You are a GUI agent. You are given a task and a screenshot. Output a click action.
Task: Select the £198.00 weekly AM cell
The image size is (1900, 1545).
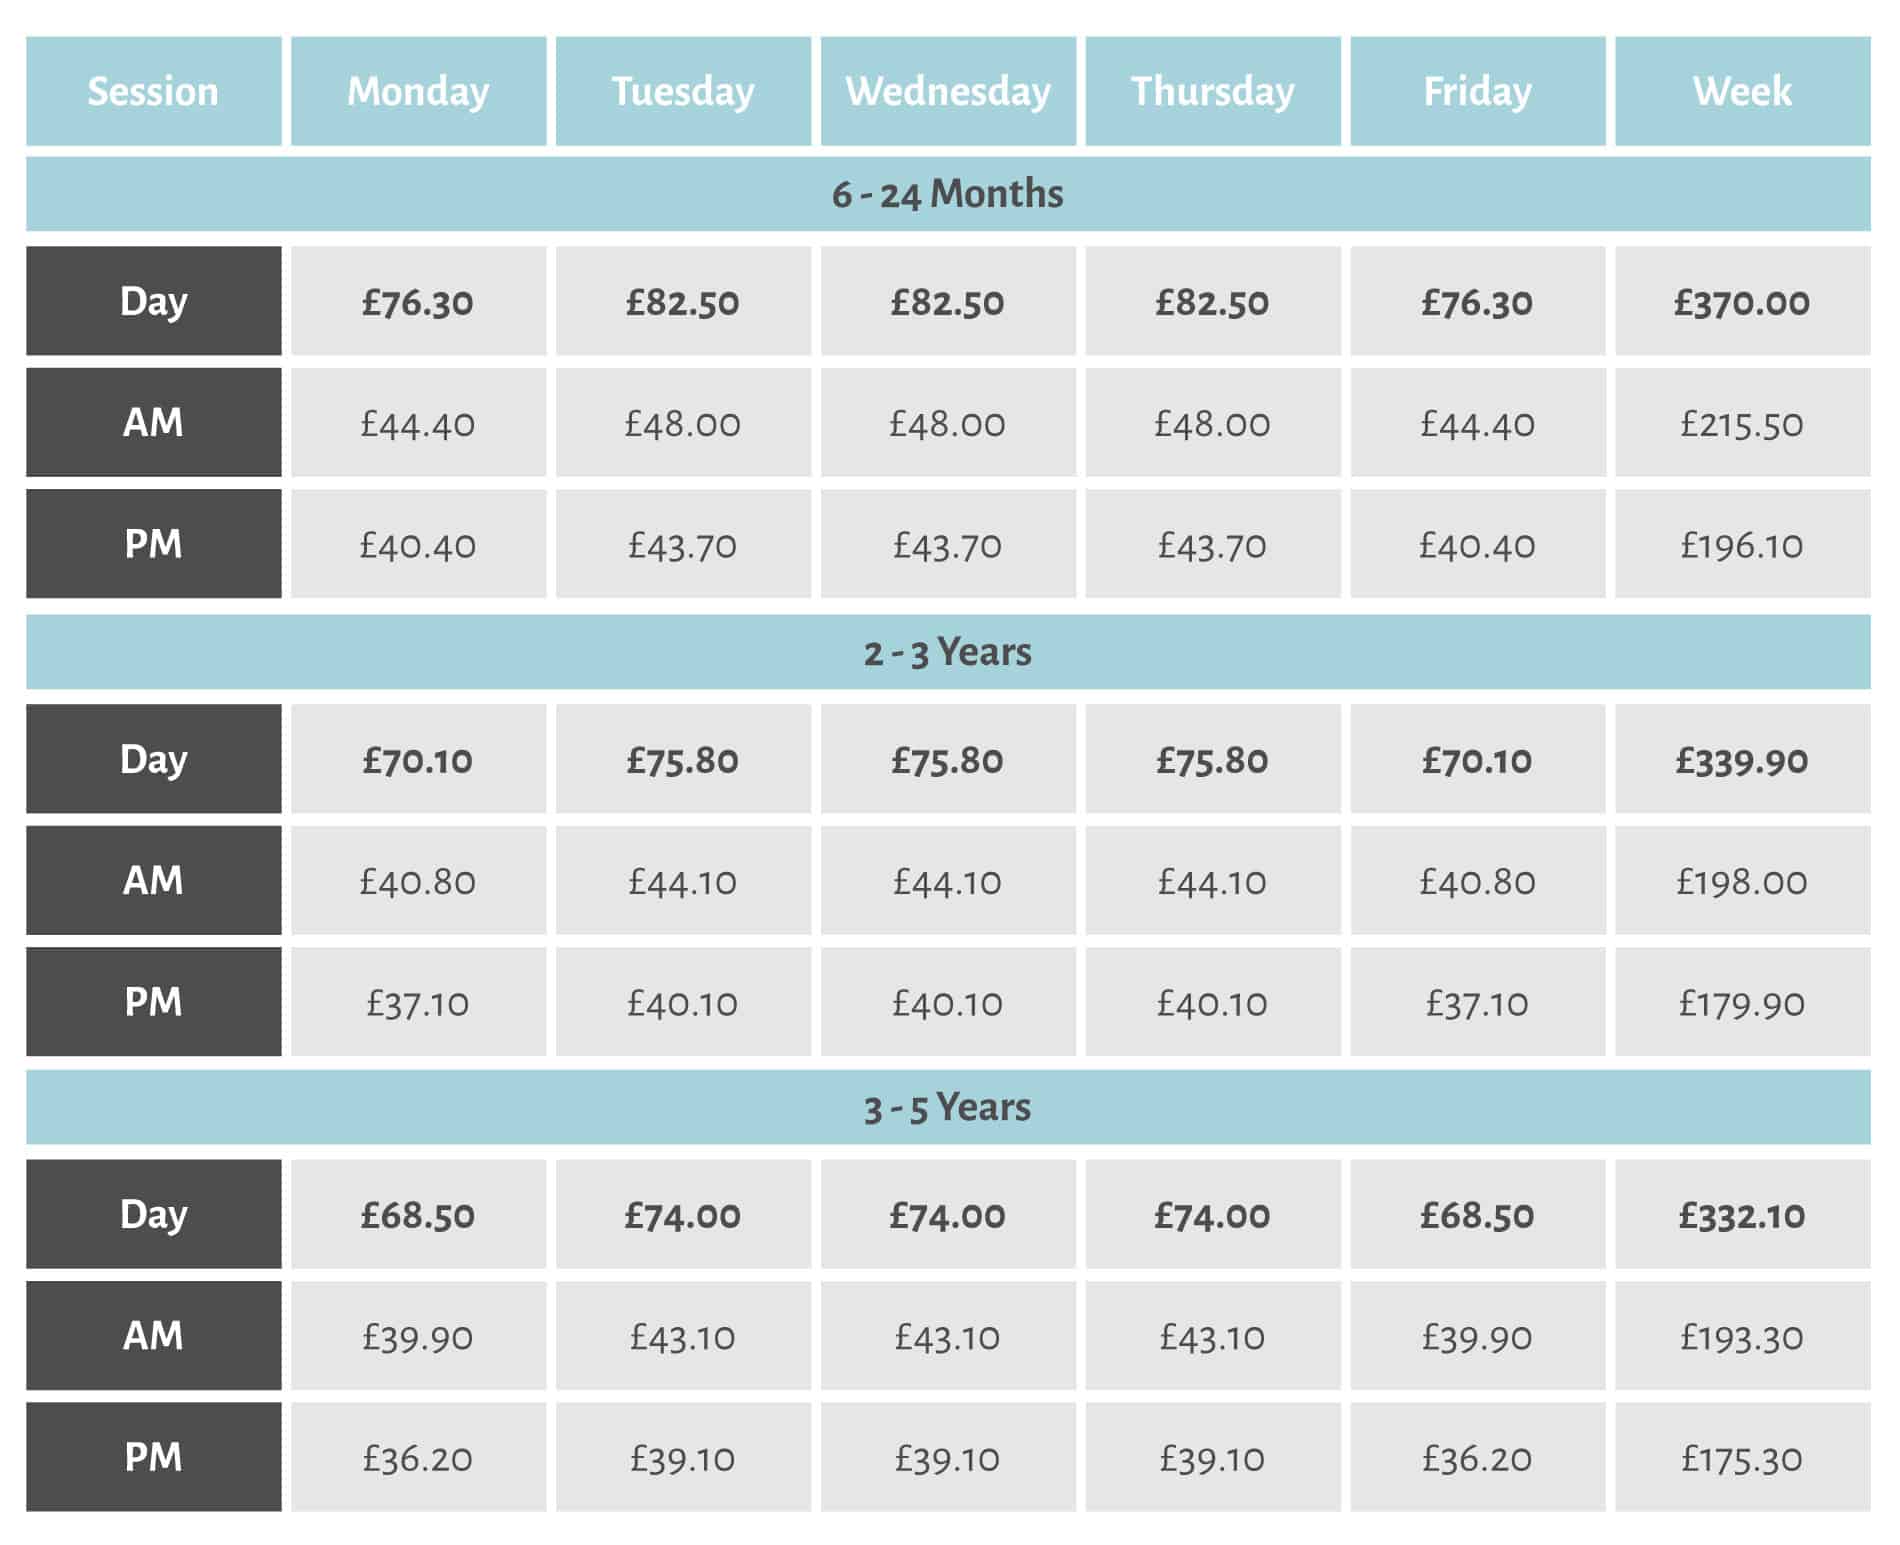[1742, 880]
